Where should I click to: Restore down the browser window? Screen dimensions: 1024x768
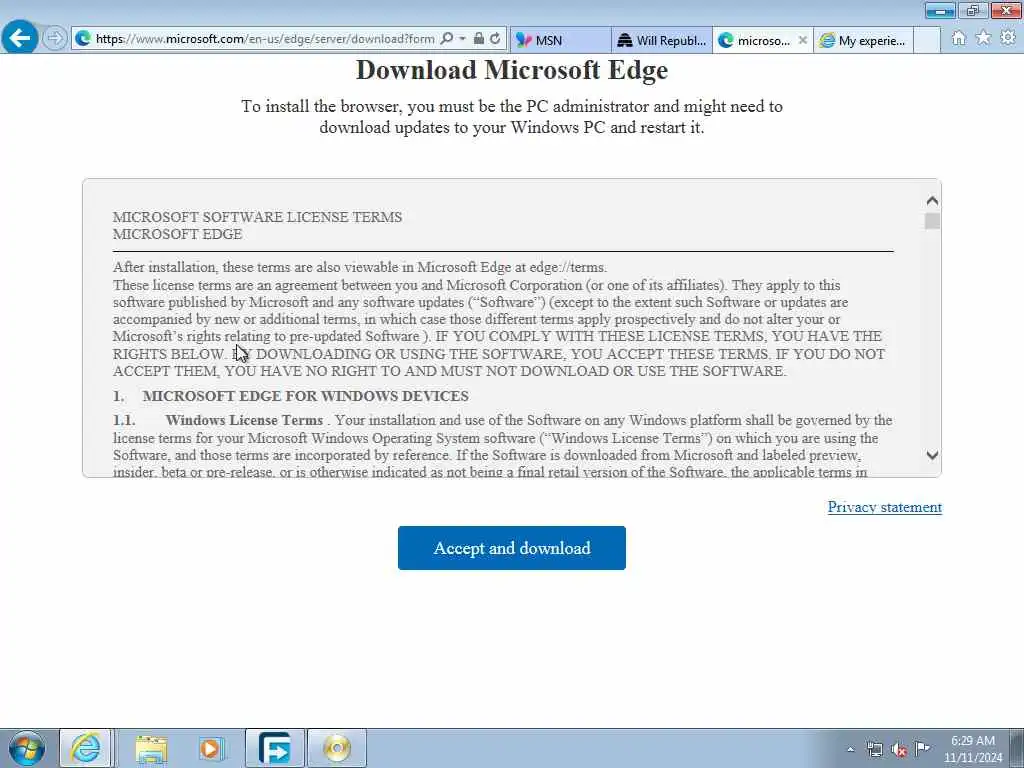tap(973, 10)
